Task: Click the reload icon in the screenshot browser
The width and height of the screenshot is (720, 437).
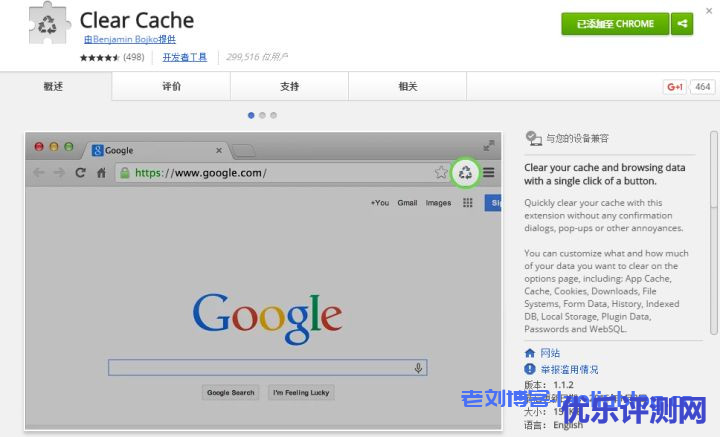Action: 80,173
